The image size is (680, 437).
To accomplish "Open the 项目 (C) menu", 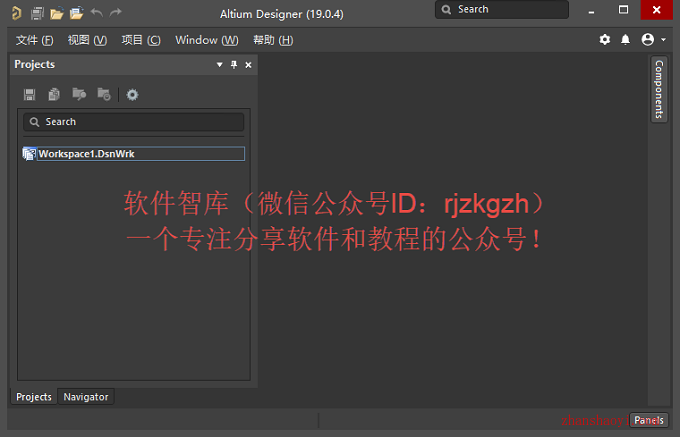I will pos(141,40).
